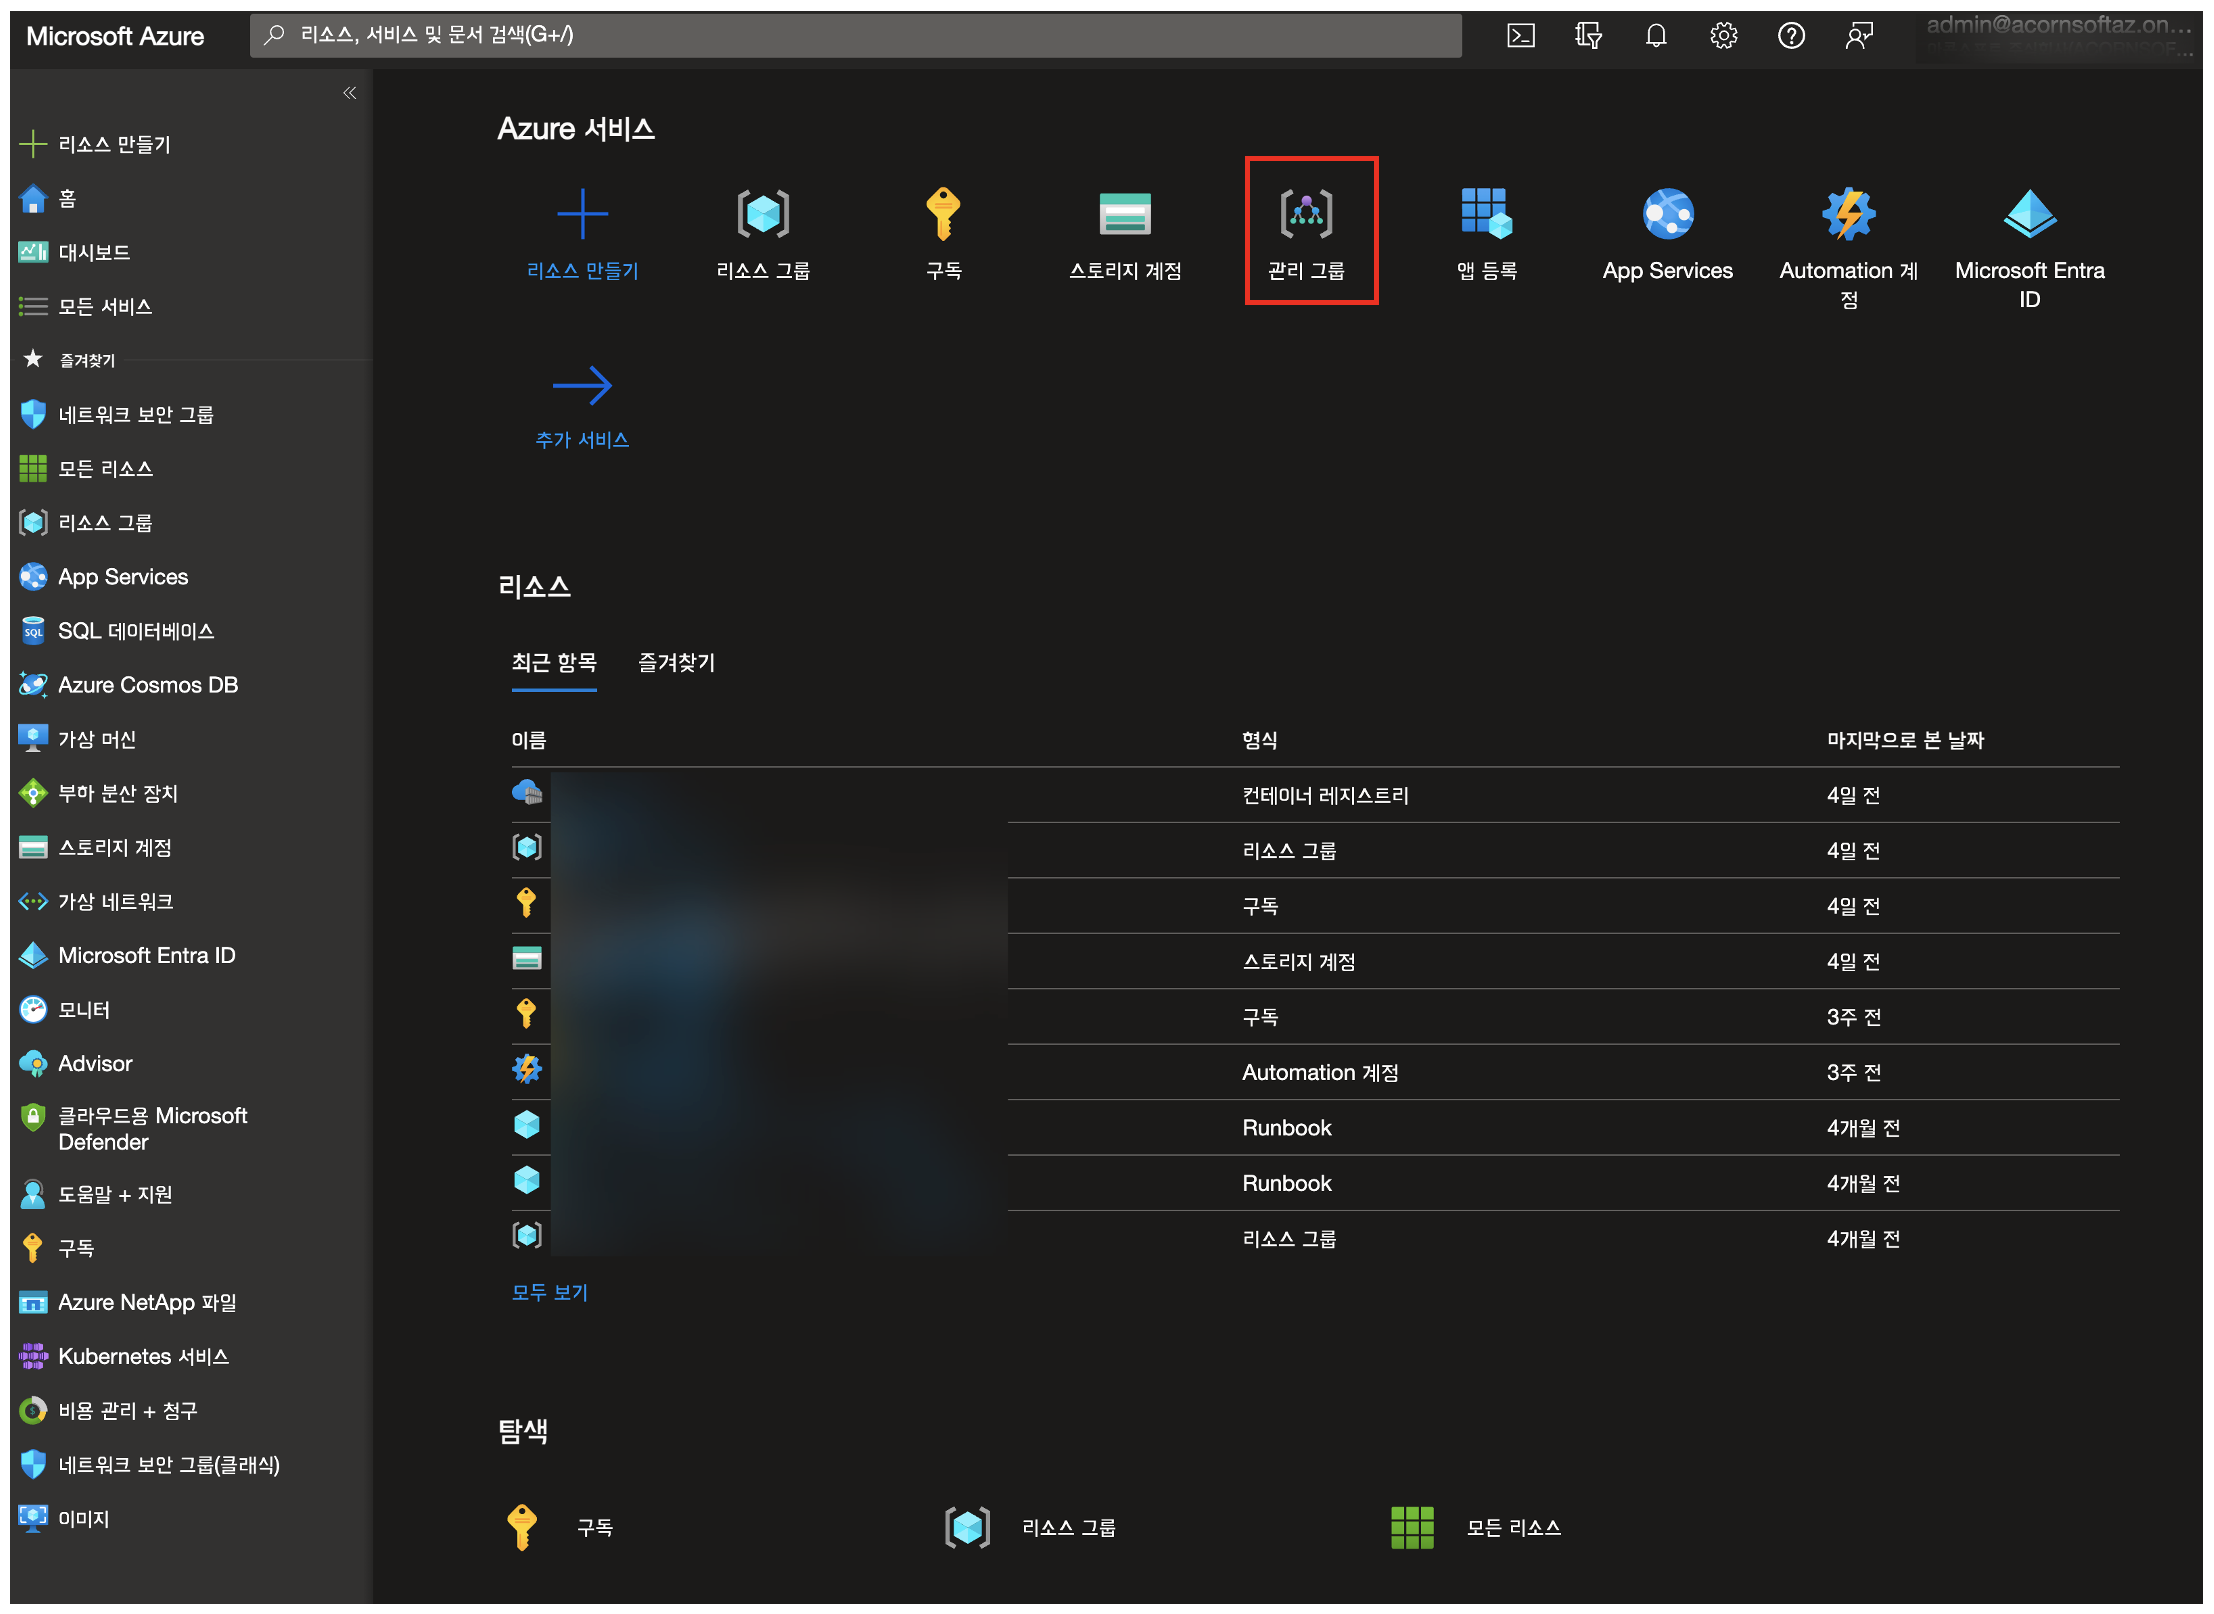The image size is (2214, 1614).
Task: Open Advisor in the sidebar
Action: click(x=76, y=1063)
